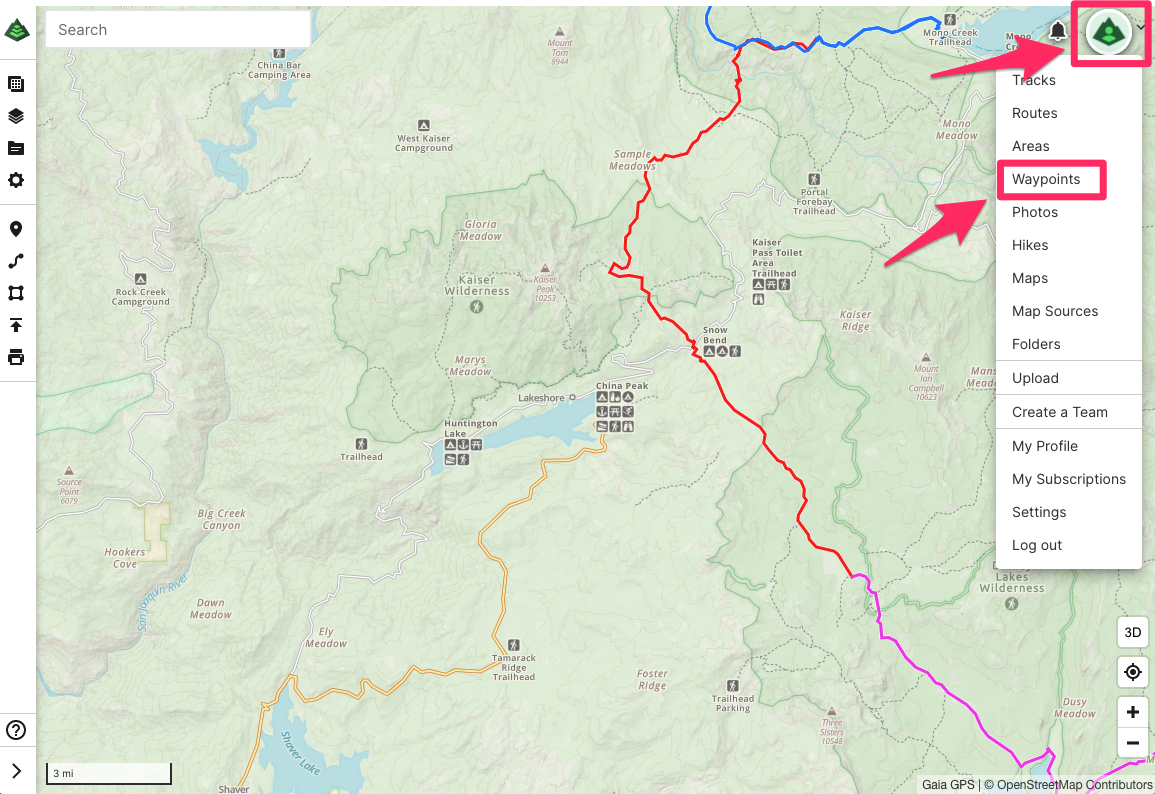Click the upload arrow sidebar icon
Screen dimensions: 1155x794
[x=15, y=325]
